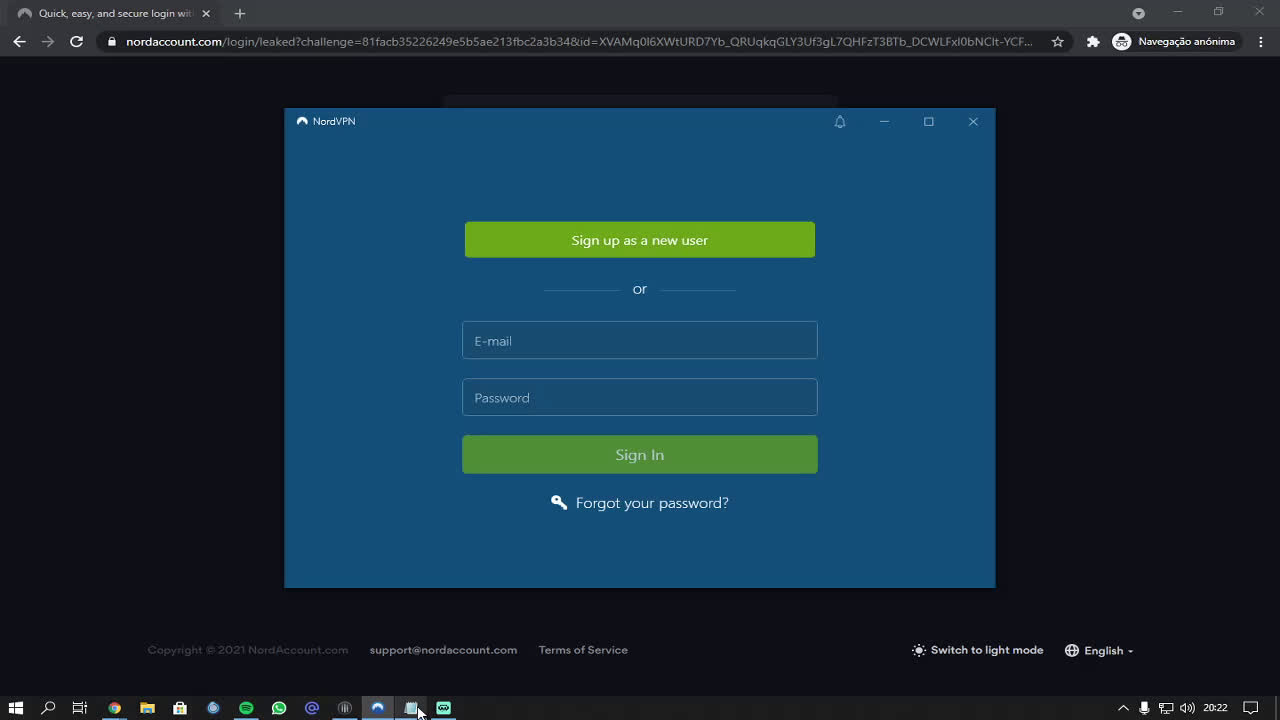Open File Explorer from the taskbar
Screen dimensions: 1280x720
click(147, 708)
